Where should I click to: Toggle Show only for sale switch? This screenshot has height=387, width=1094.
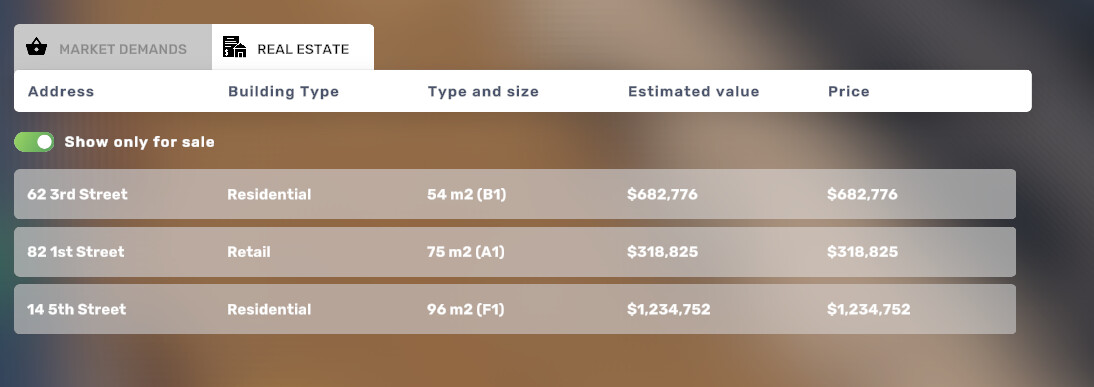tap(33, 142)
